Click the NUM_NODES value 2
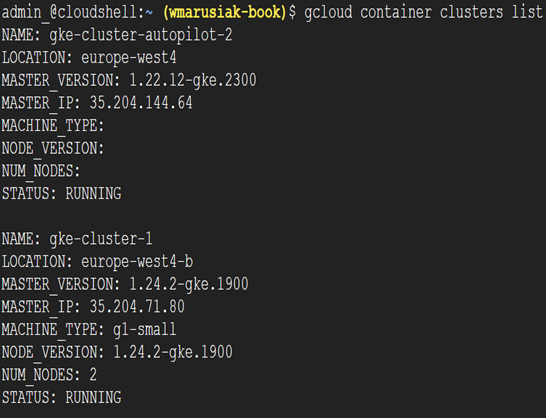This screenshot has height=419, width=547. (93, 375)
